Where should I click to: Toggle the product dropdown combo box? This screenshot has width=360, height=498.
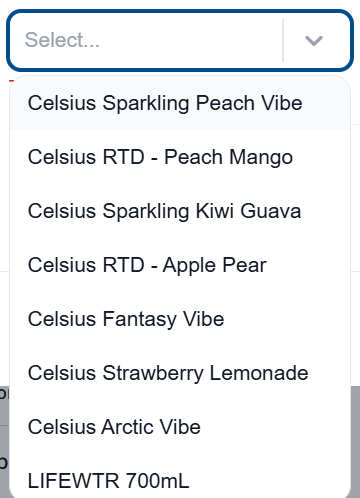pos(180,40)
